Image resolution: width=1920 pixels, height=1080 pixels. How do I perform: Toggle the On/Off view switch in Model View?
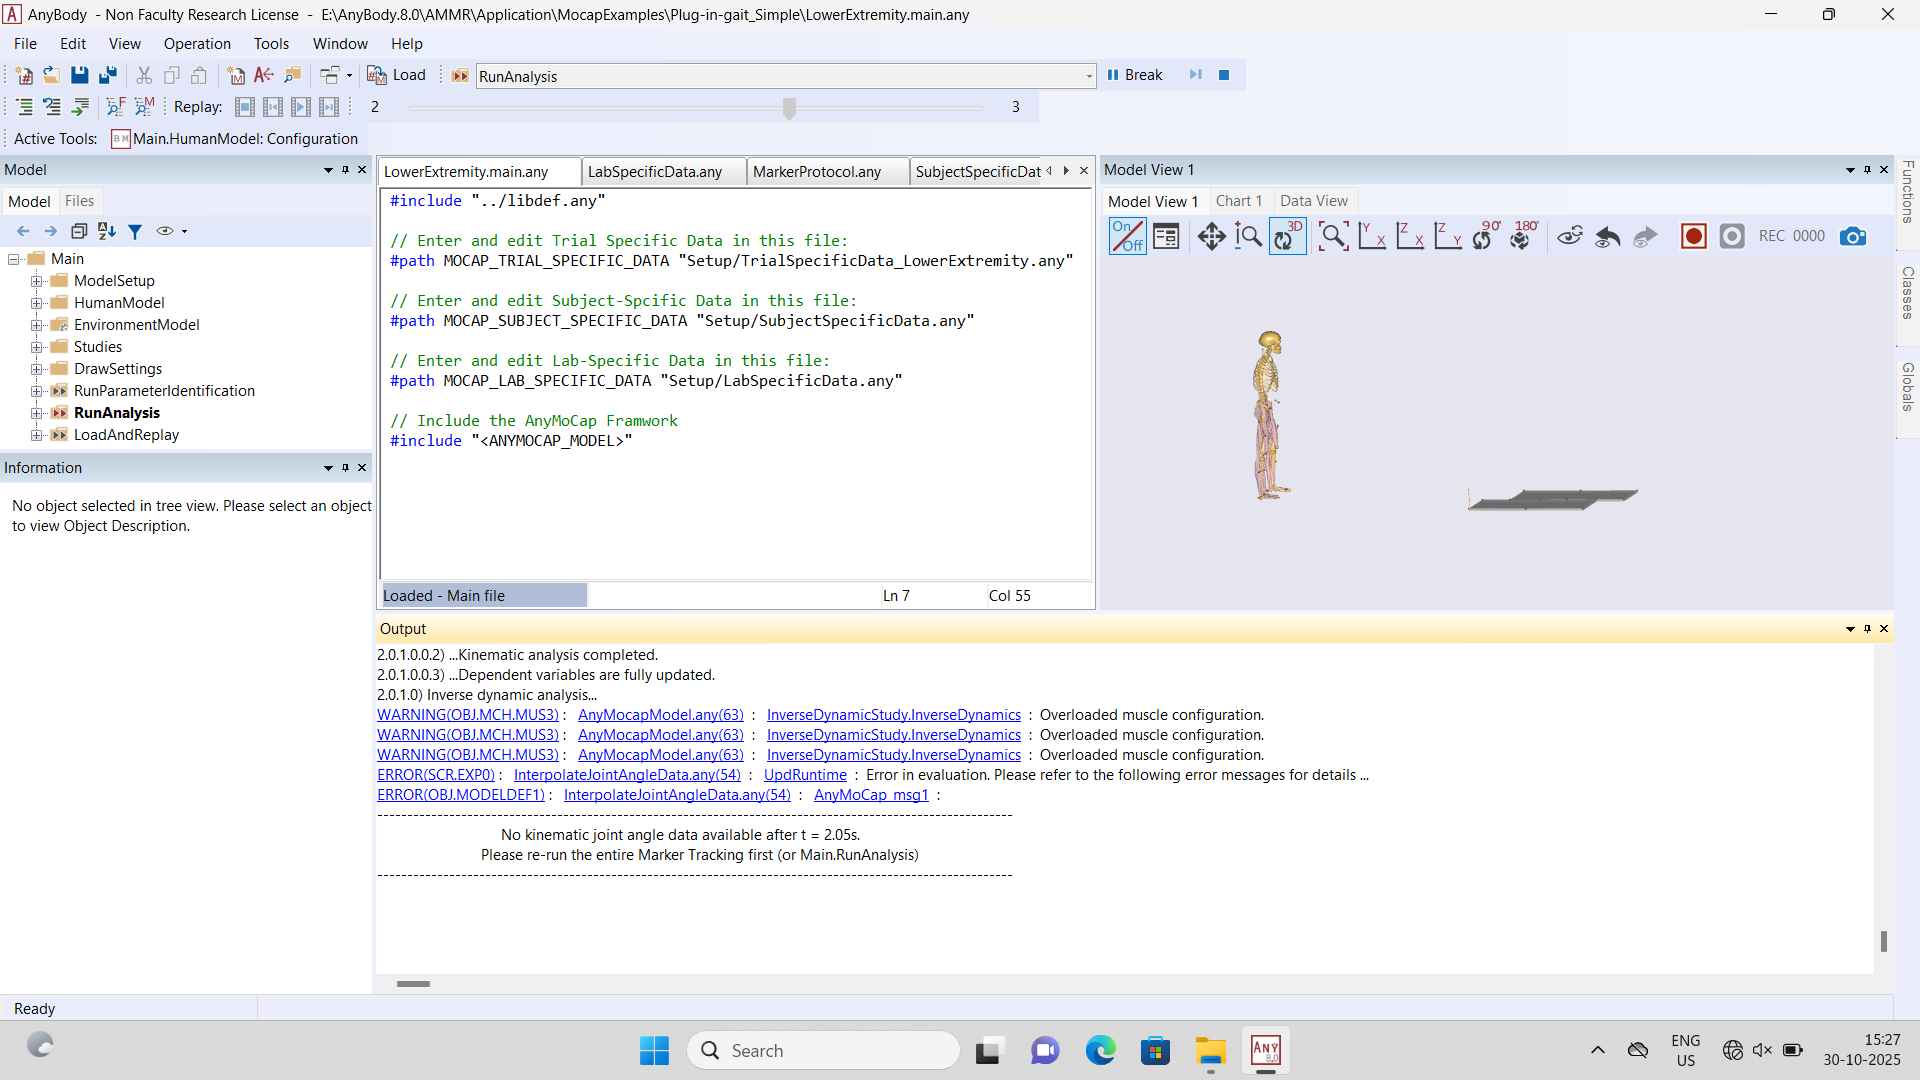click(x=1127, y=236)
